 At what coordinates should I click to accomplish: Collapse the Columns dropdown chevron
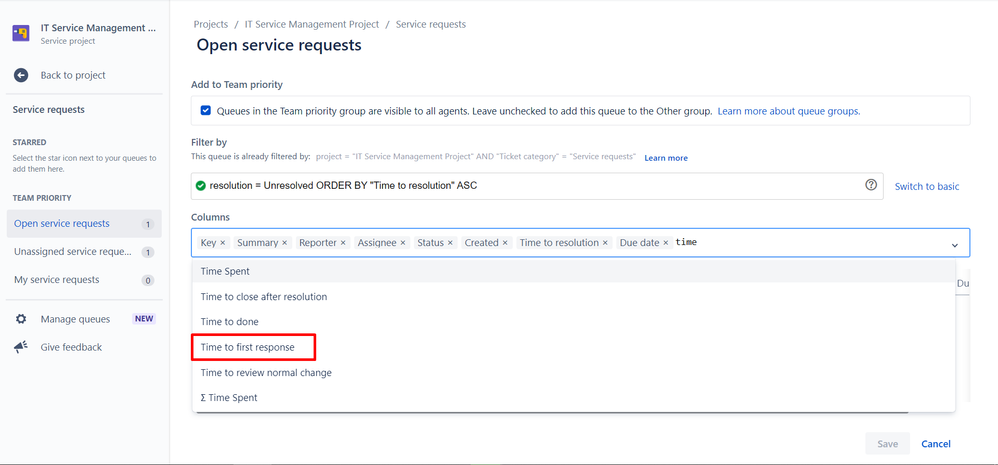pyautogui.click(x=955, y=244)
